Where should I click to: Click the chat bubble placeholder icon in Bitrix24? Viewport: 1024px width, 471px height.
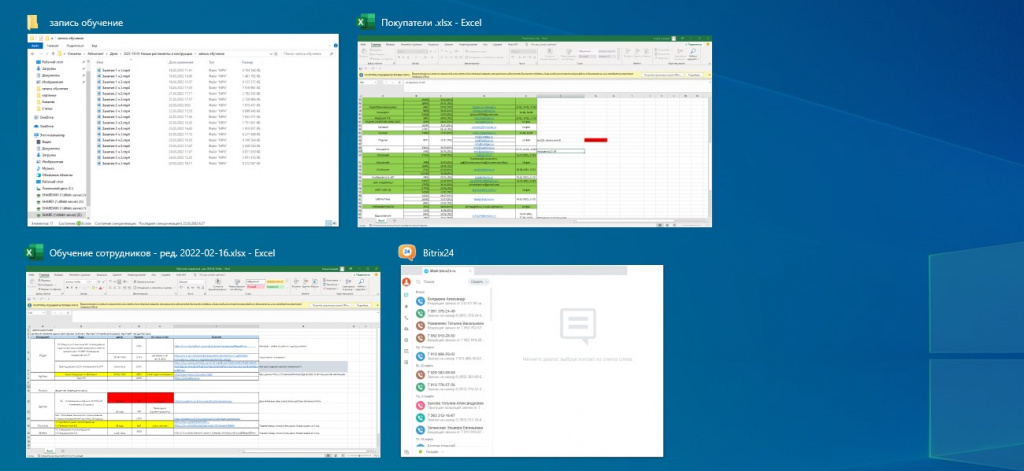tap(577, 327)
